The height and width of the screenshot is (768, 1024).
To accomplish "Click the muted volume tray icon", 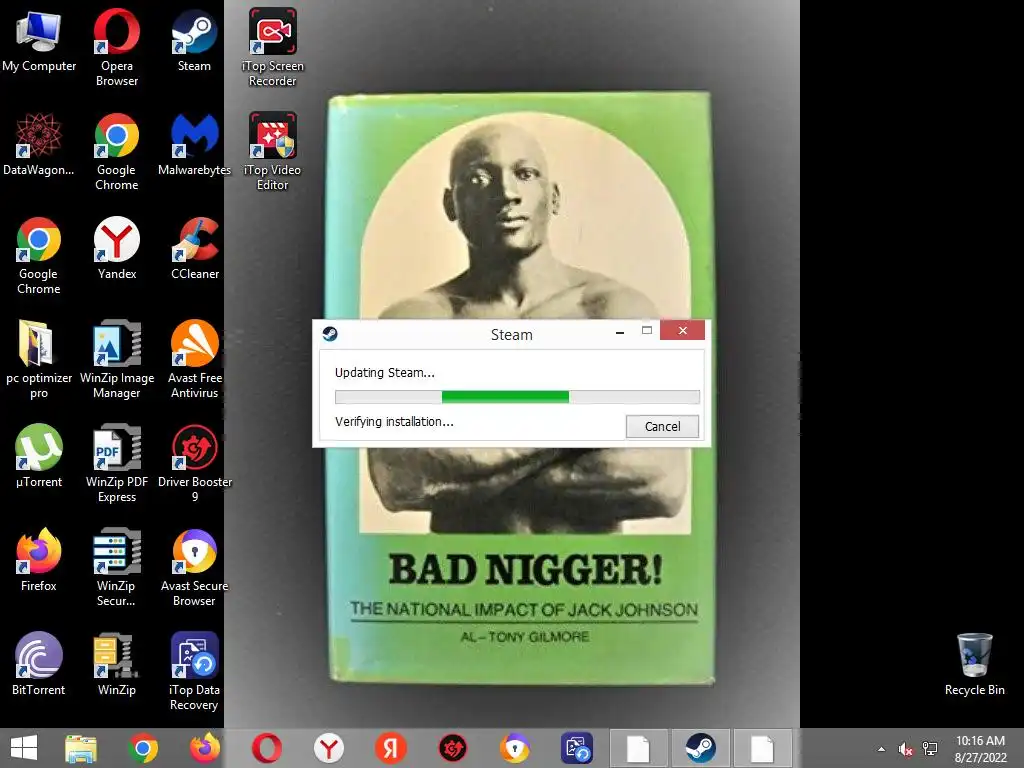I will [905, 749].
